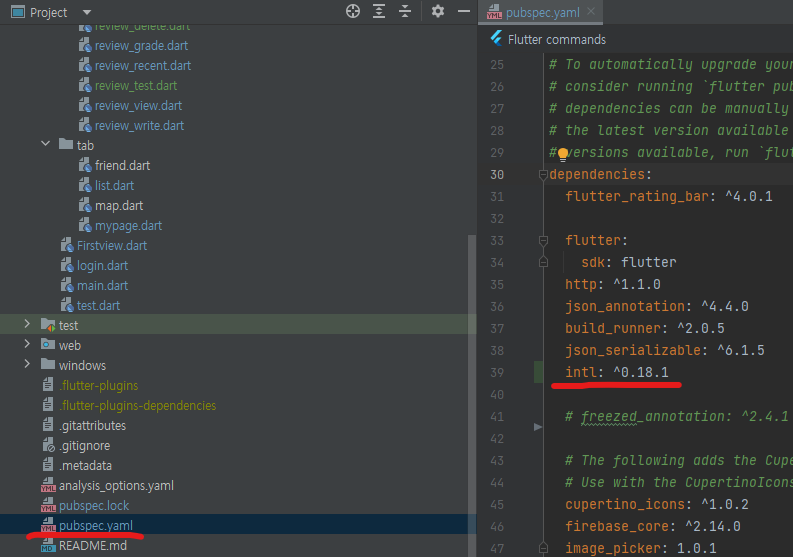Click the pubspec.lock YML file icon
The image size is (793, 557).
pyautogui.click(x=48, y=505)
